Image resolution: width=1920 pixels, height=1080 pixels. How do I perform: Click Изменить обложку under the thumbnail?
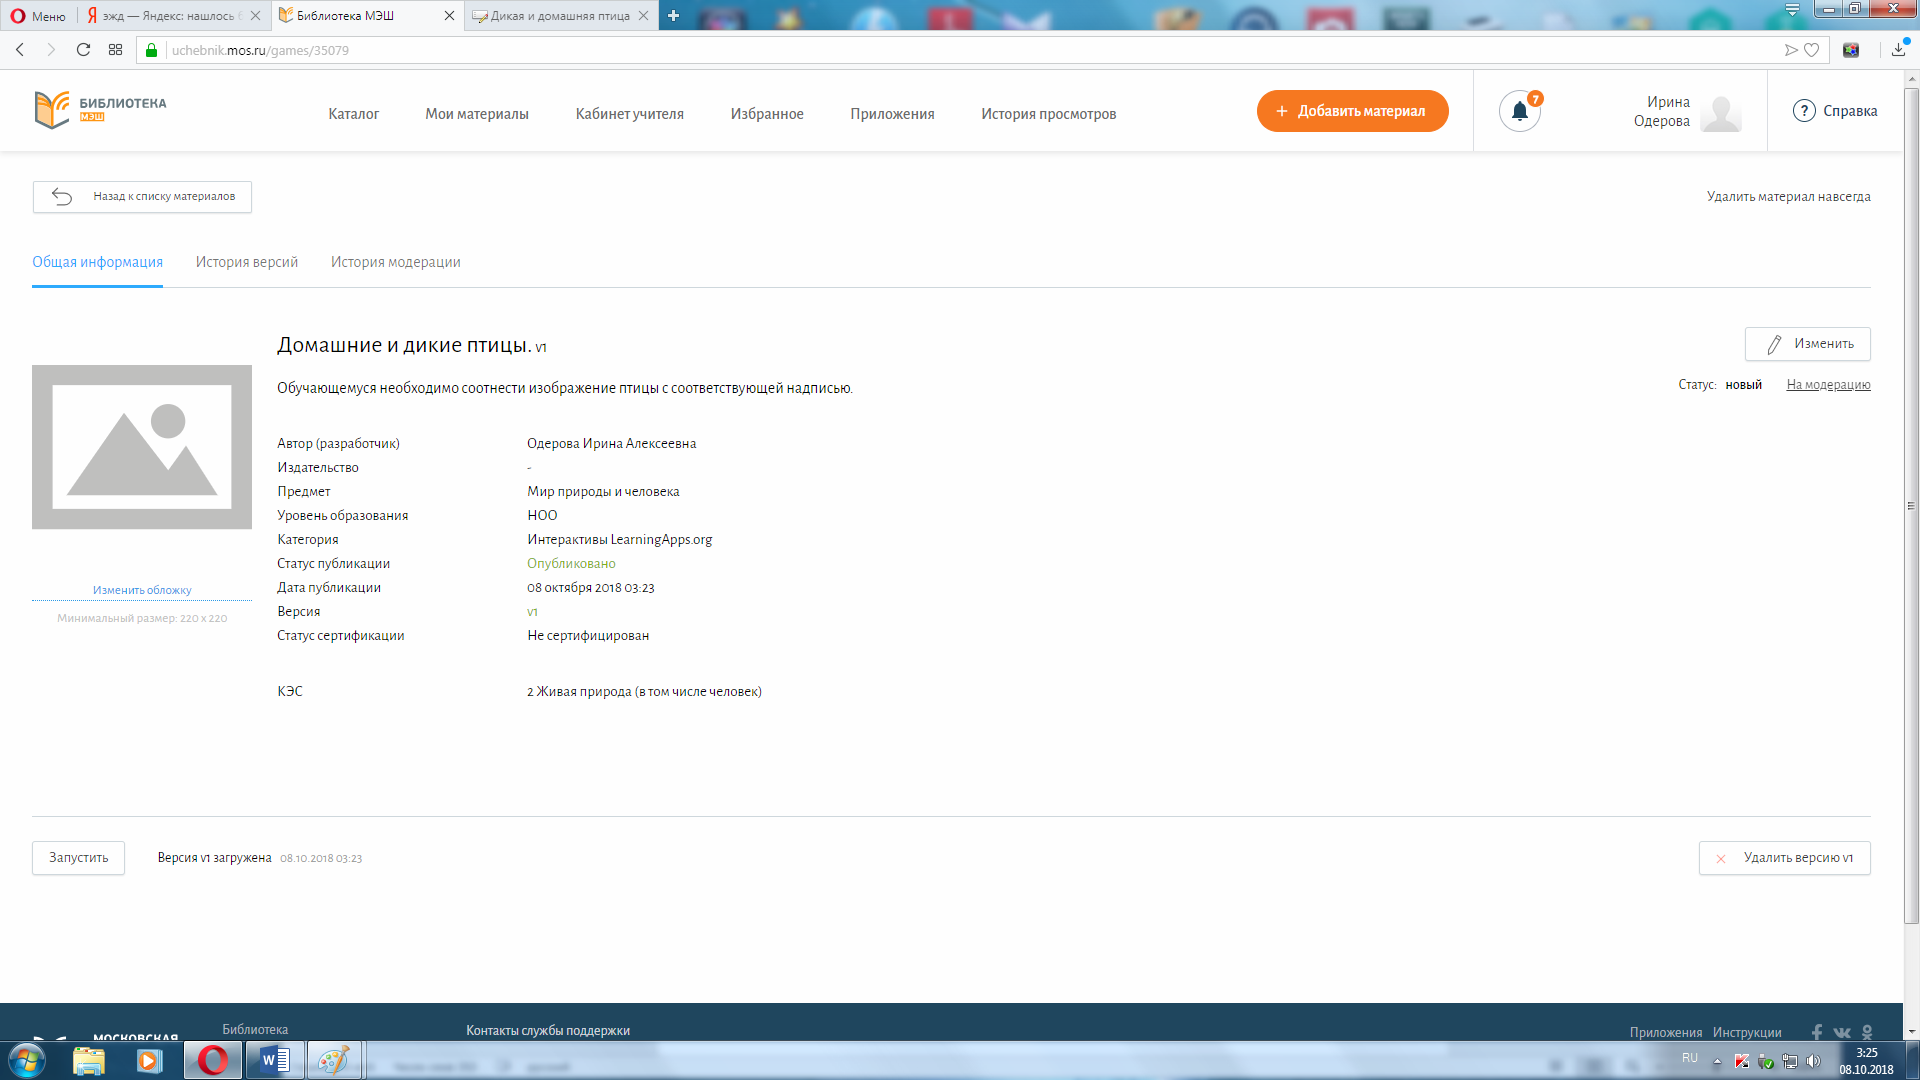[142, 590]
